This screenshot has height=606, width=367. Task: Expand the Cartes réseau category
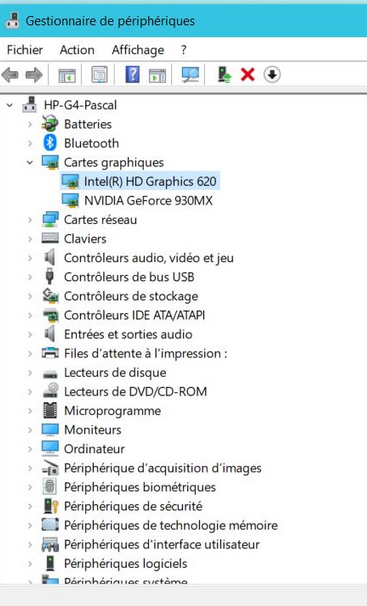(30, 220)
